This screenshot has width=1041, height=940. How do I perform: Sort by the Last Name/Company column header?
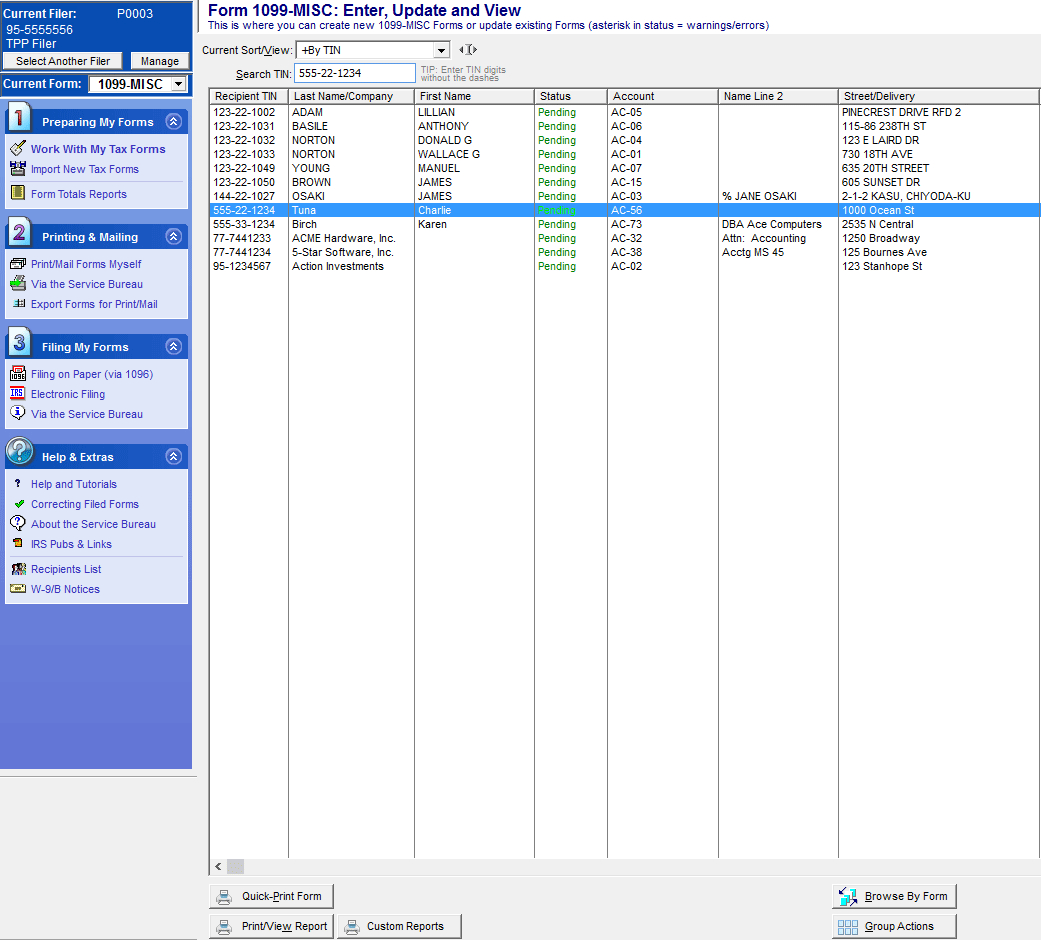(350, 96)
